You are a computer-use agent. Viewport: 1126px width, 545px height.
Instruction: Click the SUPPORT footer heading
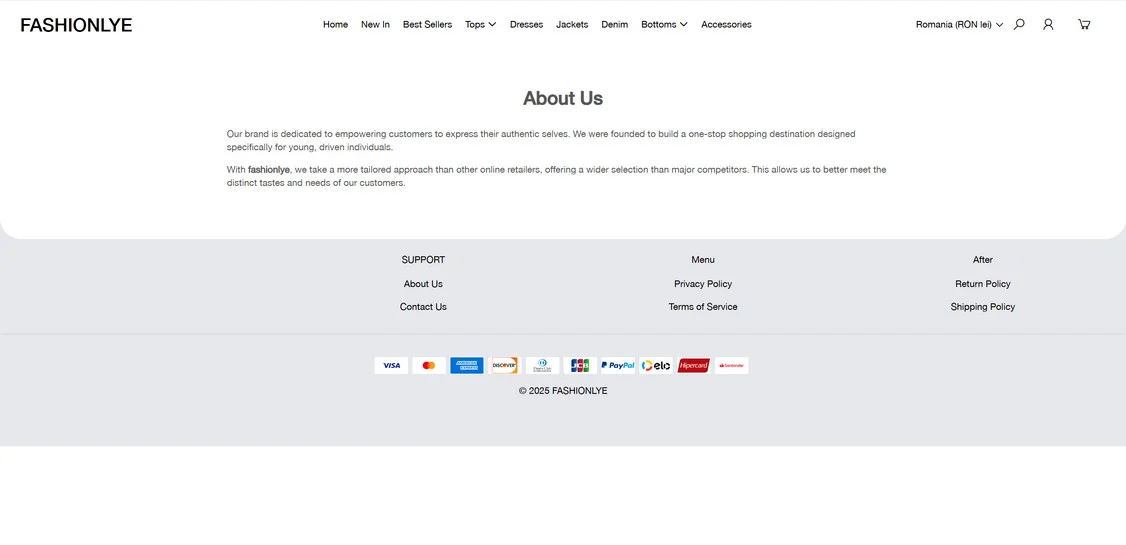tap(423, 260)
